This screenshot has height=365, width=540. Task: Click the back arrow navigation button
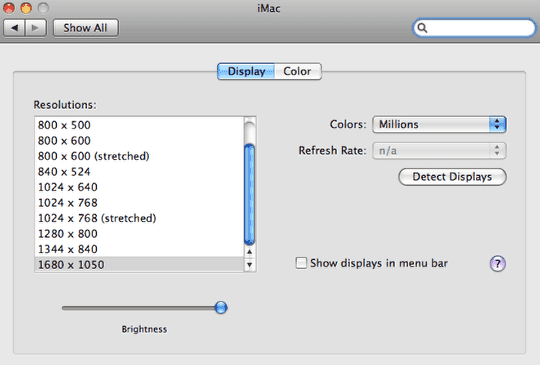tap(14, 28)
